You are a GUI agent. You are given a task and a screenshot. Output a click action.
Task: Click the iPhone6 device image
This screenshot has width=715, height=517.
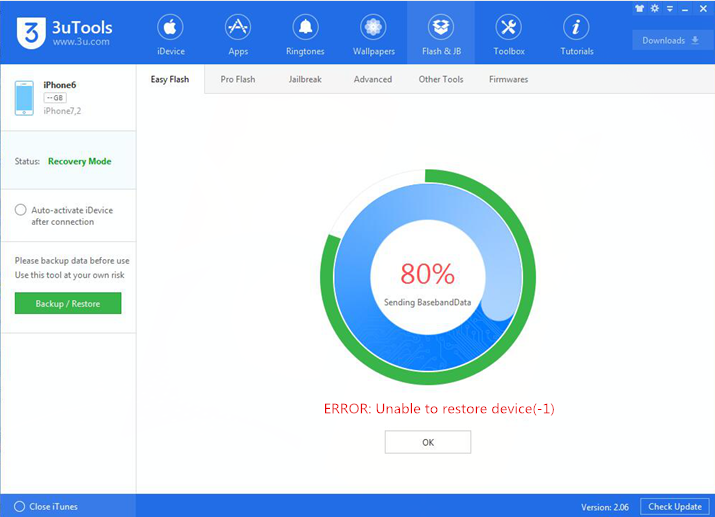tap(24, 98)
